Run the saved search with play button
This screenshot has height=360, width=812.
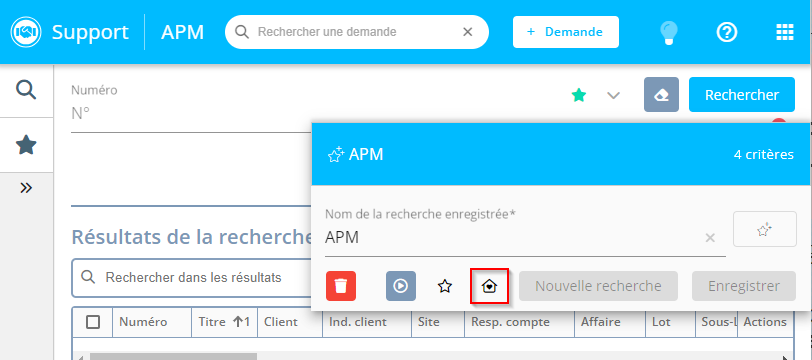(401, 286)
